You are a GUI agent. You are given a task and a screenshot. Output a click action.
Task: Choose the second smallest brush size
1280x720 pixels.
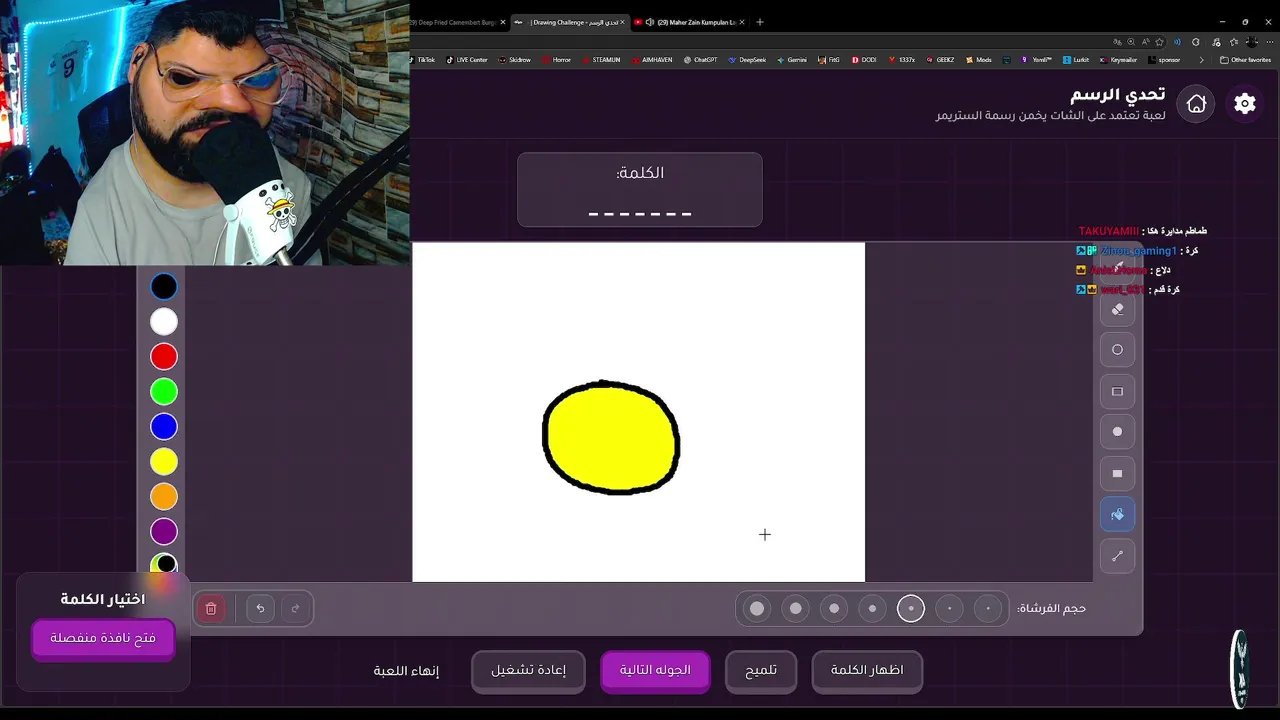coord(950,608)
